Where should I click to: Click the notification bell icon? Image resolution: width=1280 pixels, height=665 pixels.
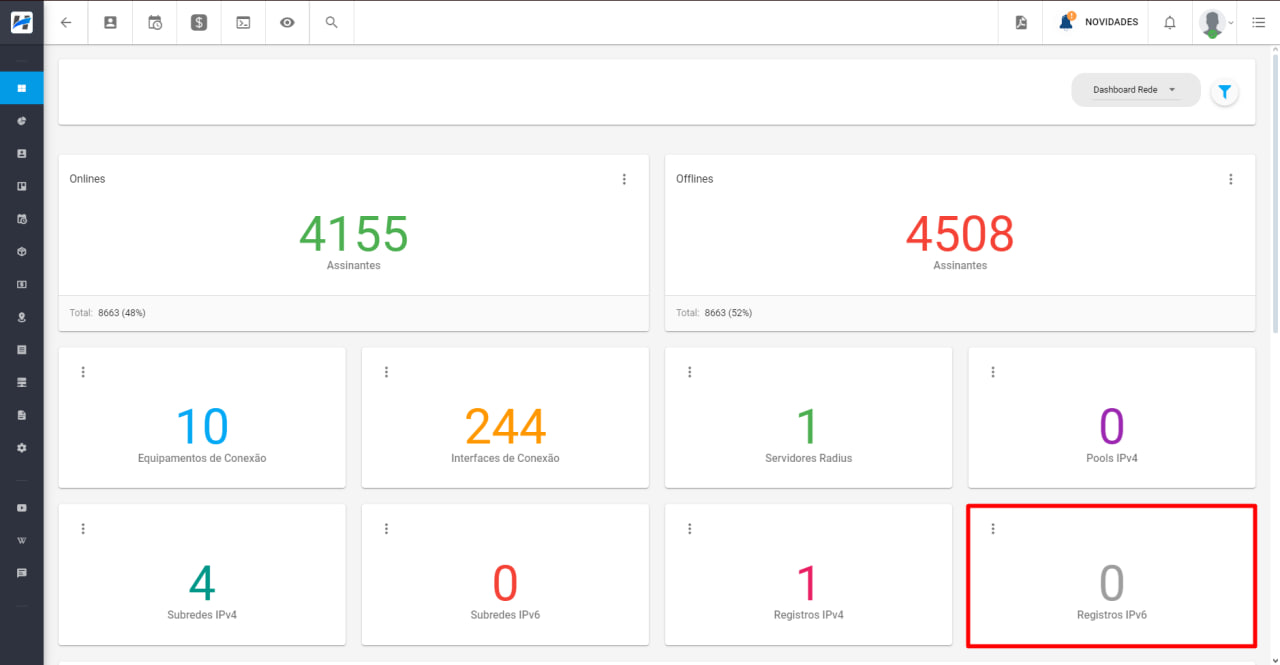click(x=1170, y=22)
